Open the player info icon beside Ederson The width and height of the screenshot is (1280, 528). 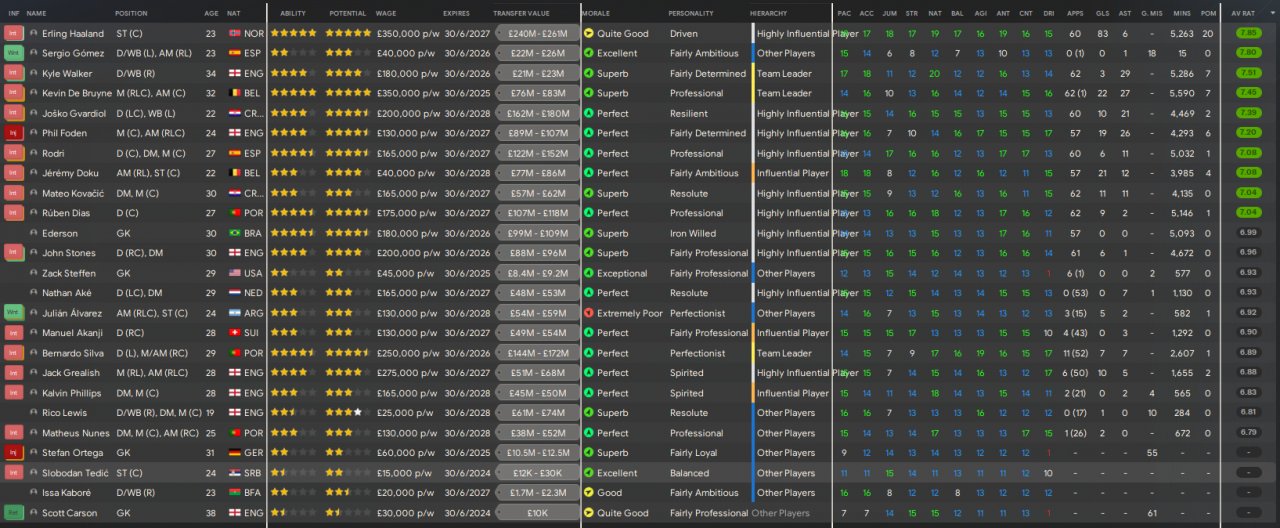[34, 233]
